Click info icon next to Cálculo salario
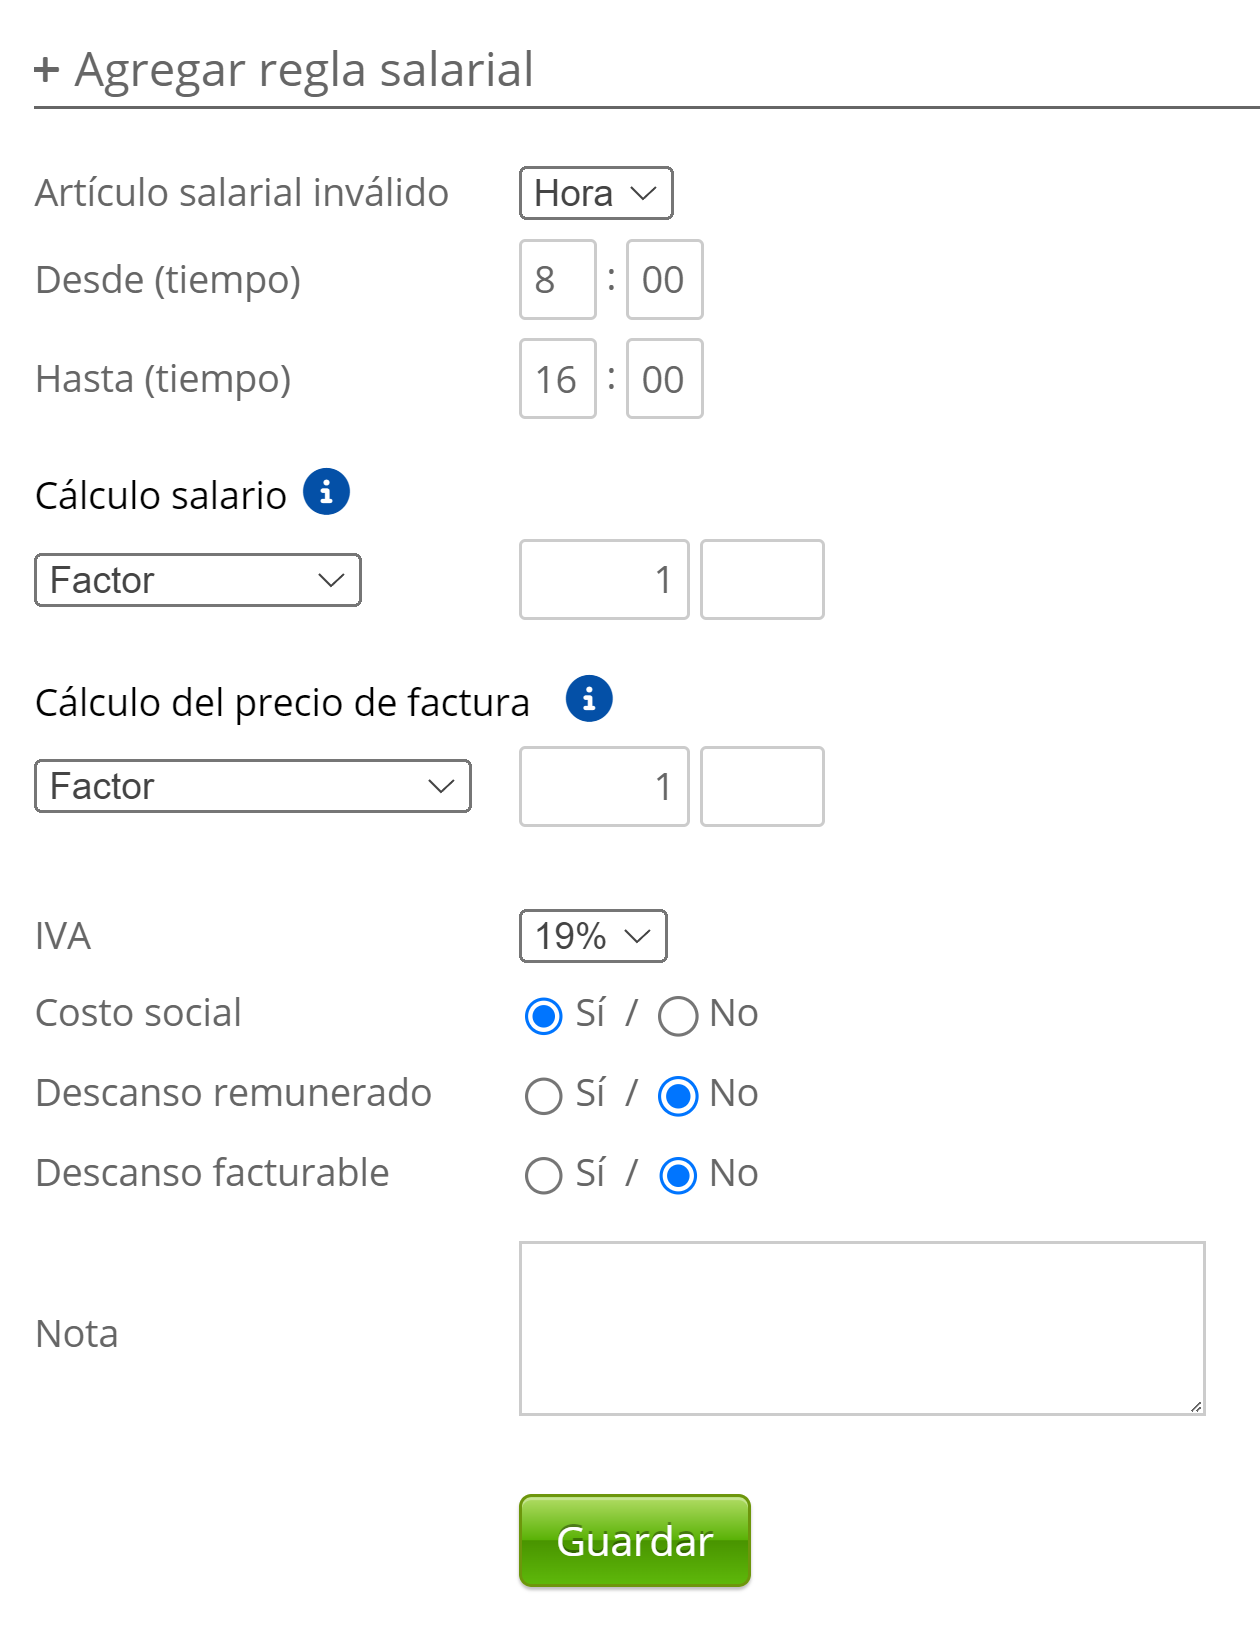Viewport: 1260px width, 1626px height. (x=326, y=492)
